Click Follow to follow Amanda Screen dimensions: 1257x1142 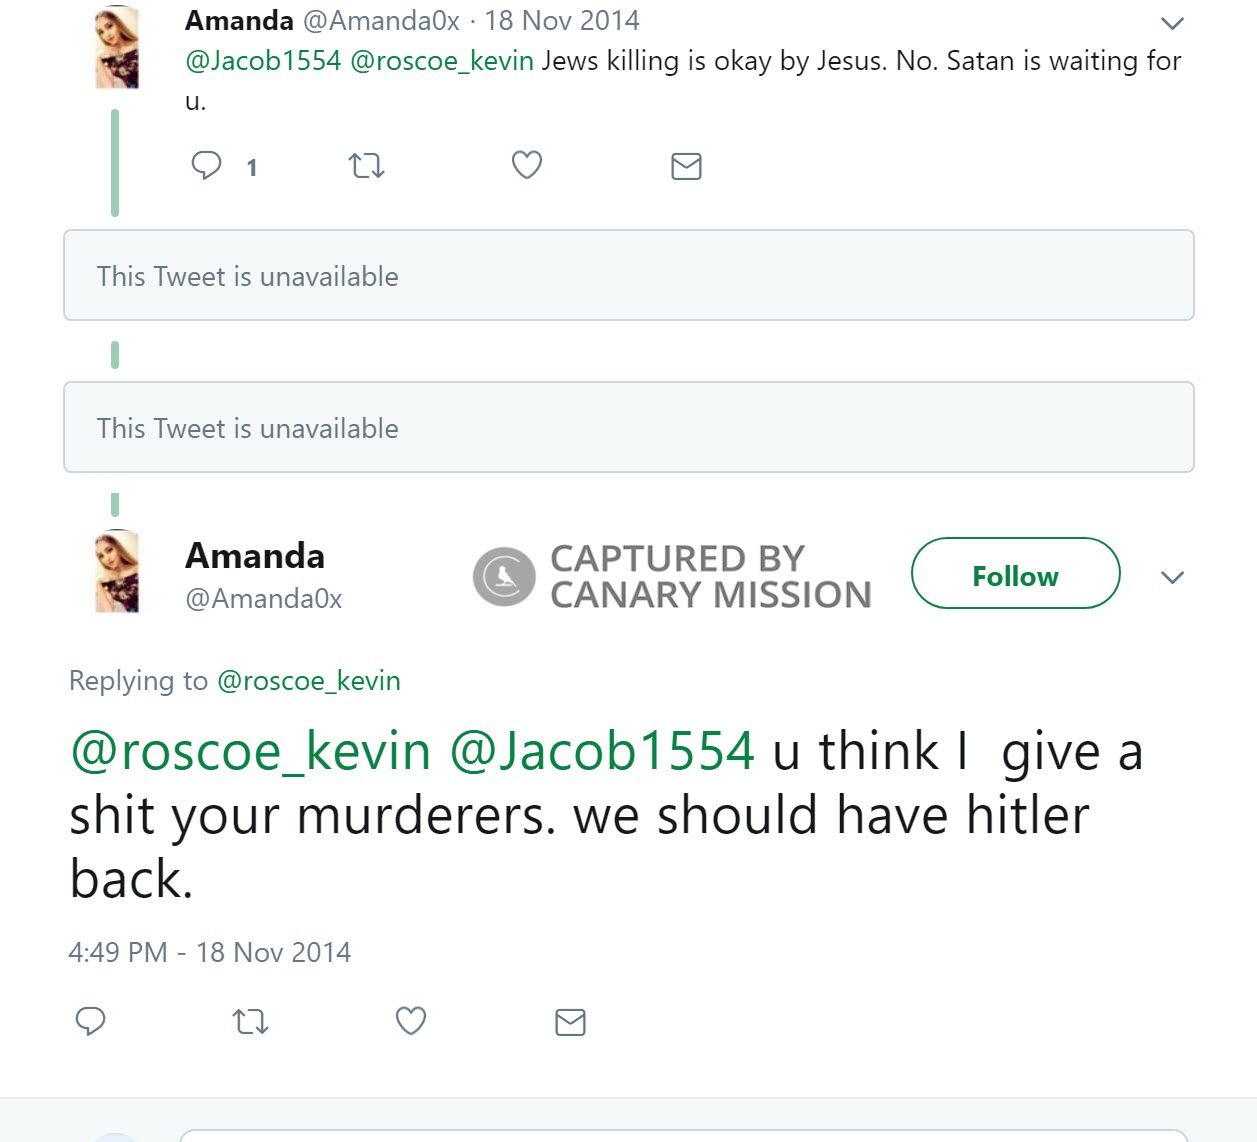click(1014, 575)
